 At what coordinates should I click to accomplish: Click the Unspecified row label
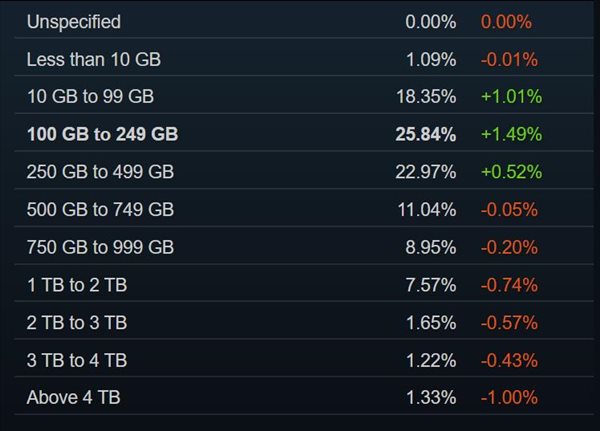[x=73, y=22]
